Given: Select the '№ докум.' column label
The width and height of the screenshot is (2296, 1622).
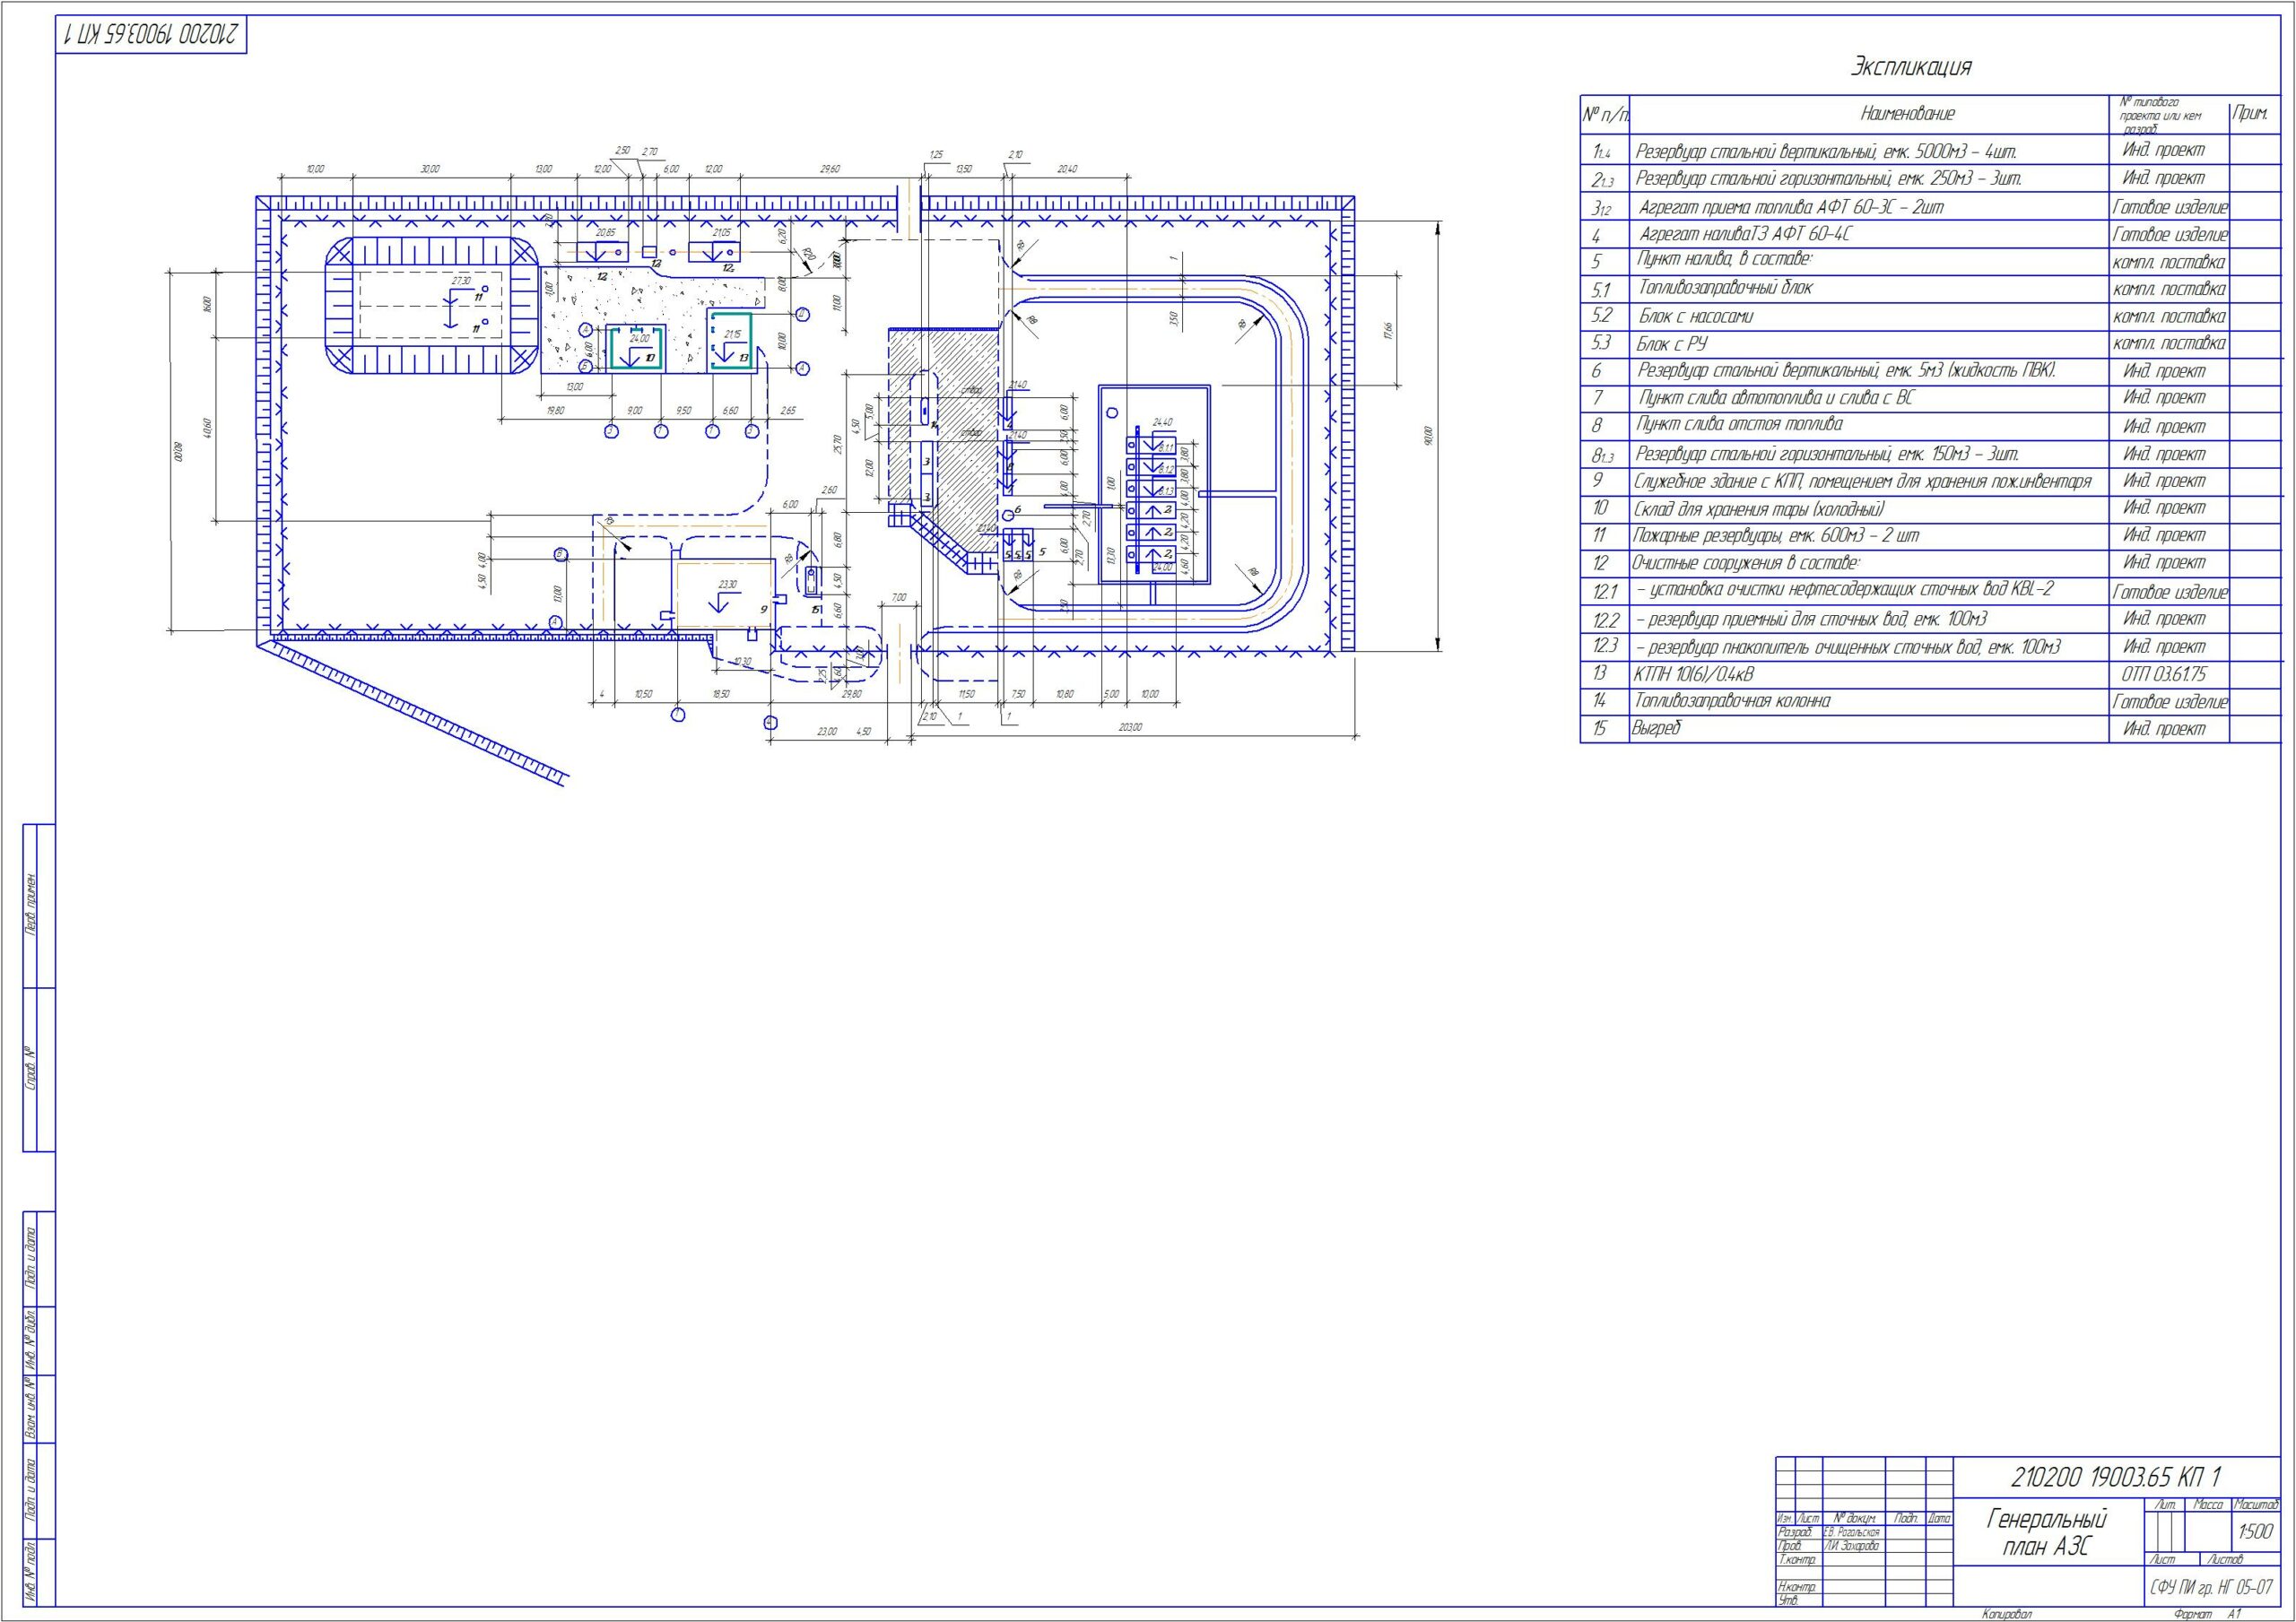Looking at the screenshot, I should pyautogui.click(x=1854, y=1518).
